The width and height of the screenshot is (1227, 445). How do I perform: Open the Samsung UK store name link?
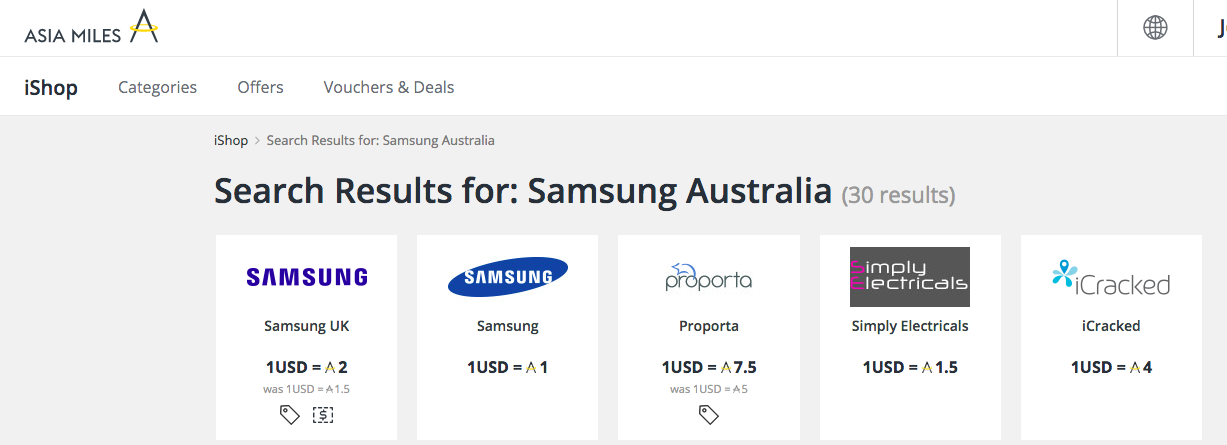pos(307,326)
